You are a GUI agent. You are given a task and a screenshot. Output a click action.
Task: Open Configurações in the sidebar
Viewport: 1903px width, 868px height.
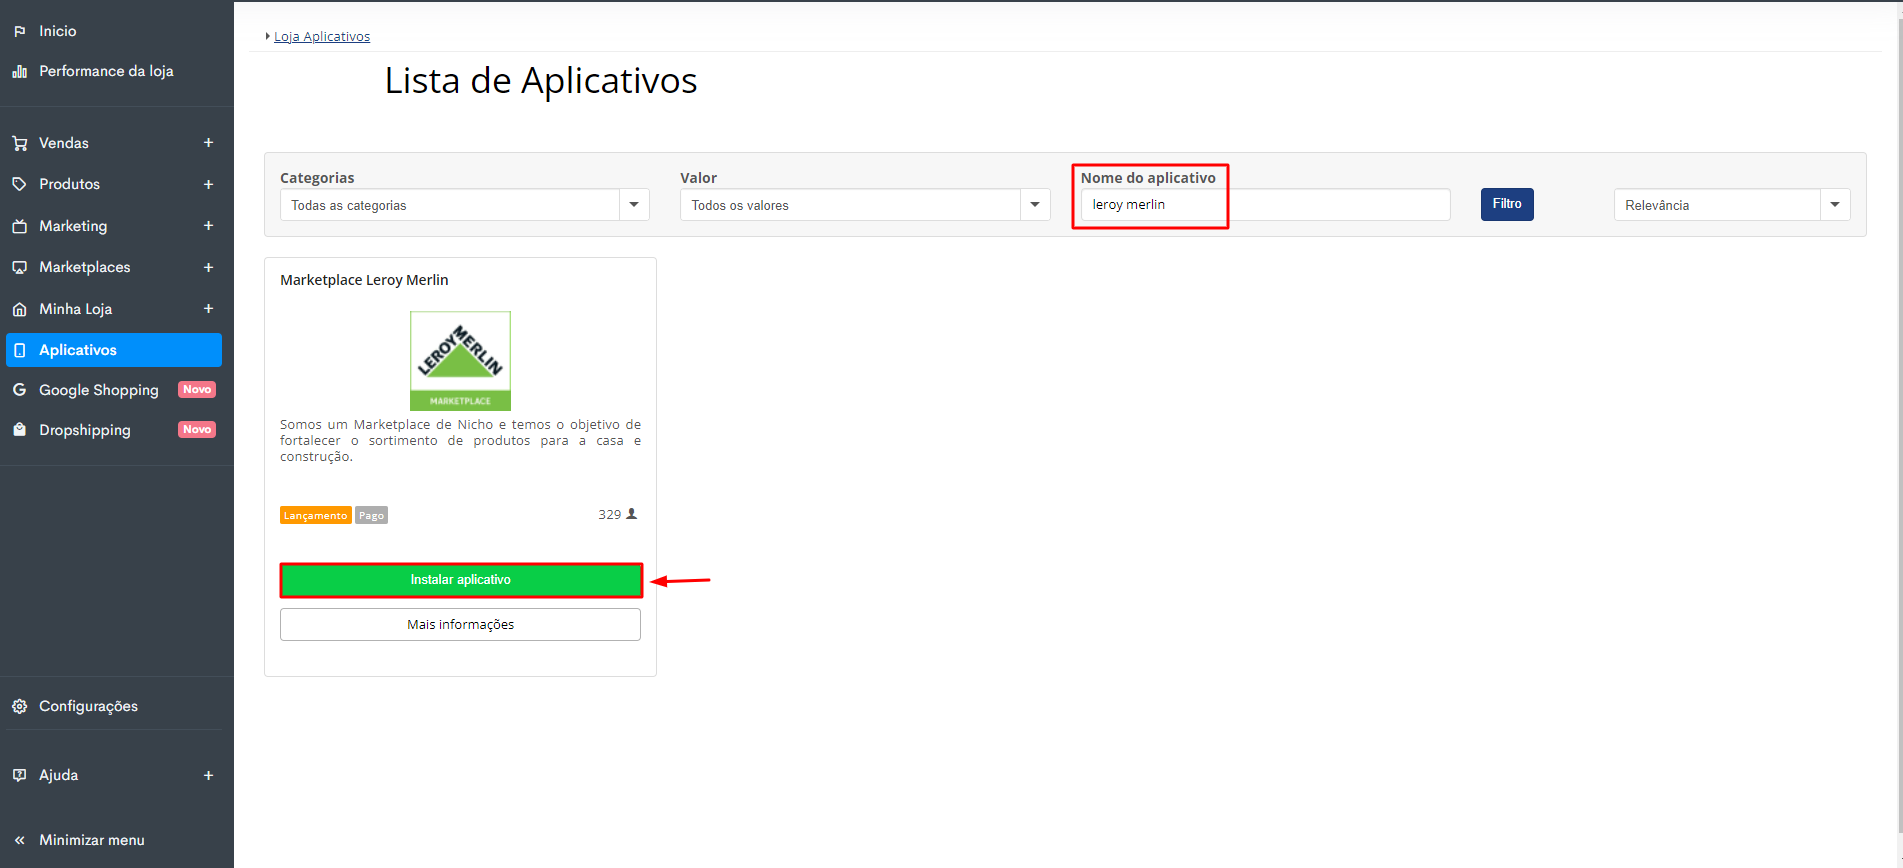[x=89, y=706]
